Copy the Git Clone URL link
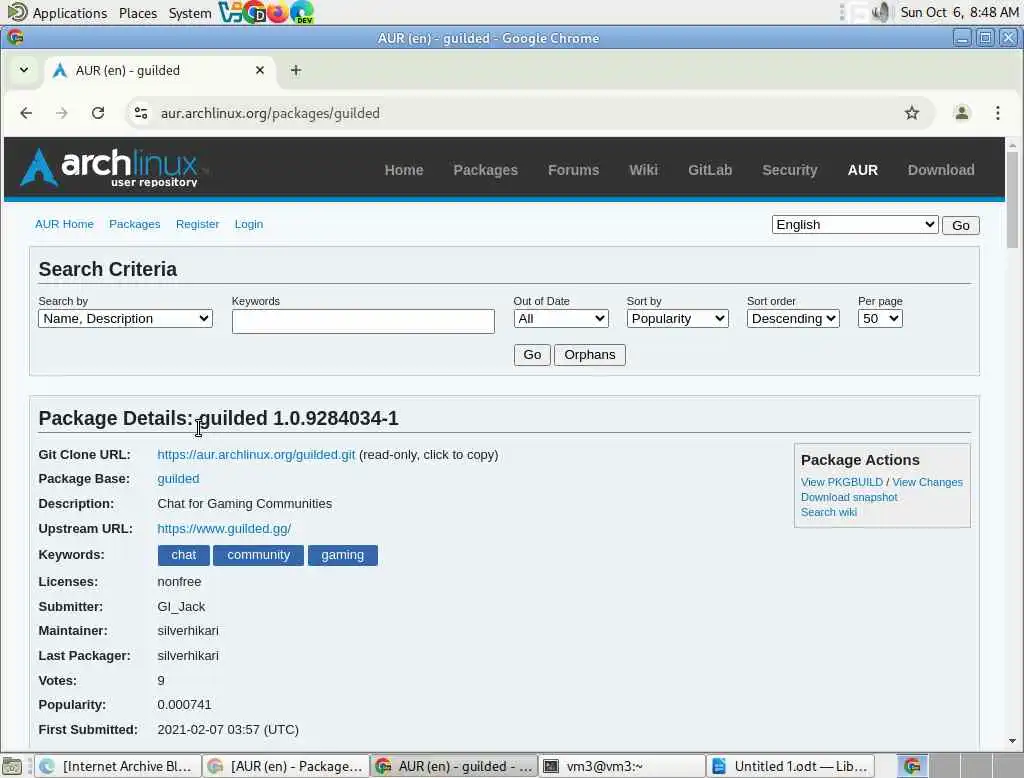 click(256, 455)
